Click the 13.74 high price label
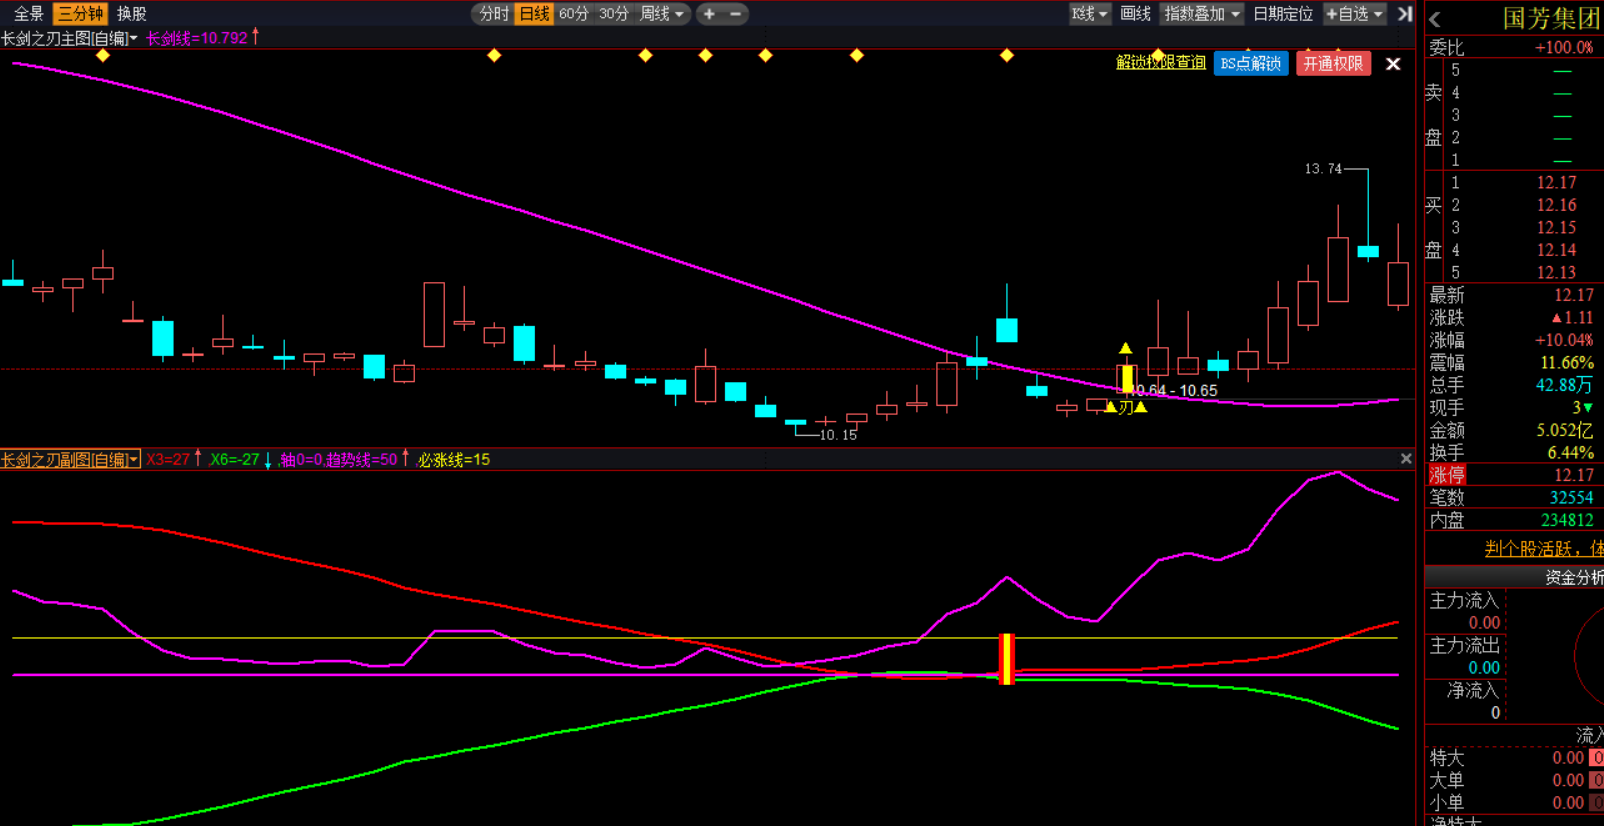The height and width of the screenshot is (826, 1604). tap(1323, 169)
